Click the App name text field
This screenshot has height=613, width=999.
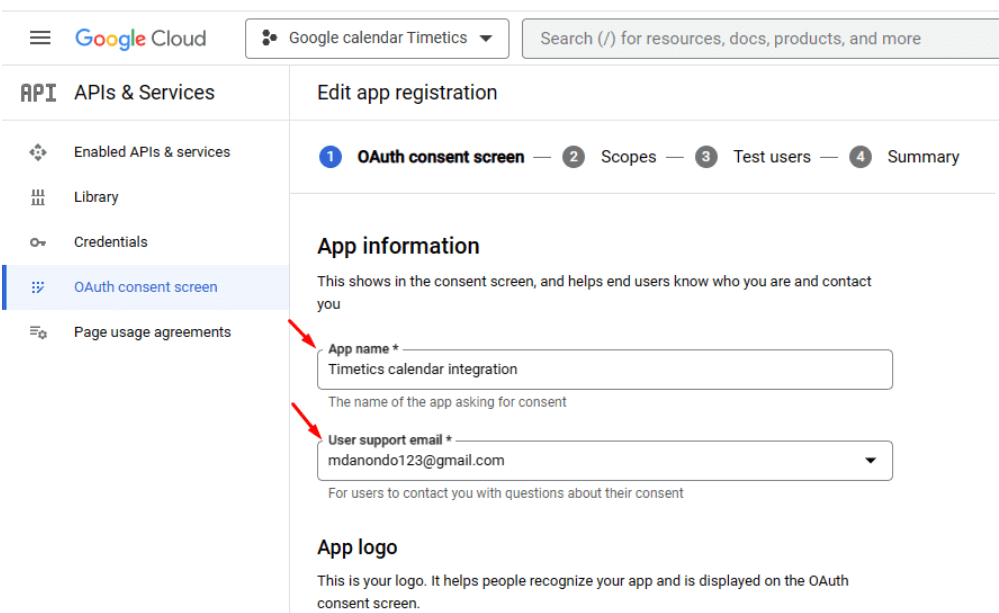tap(605, 370)
